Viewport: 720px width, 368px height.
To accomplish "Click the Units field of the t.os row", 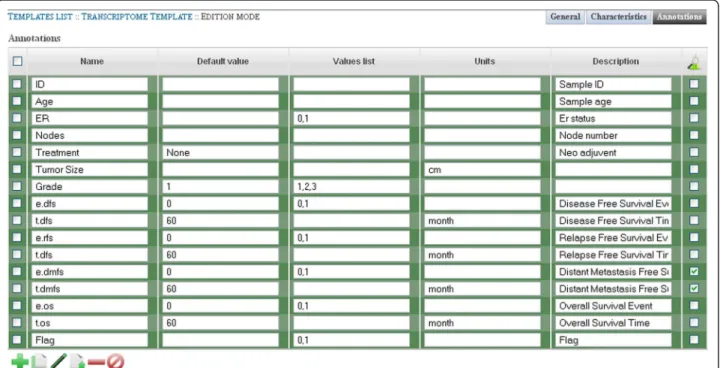I will 482,323.
